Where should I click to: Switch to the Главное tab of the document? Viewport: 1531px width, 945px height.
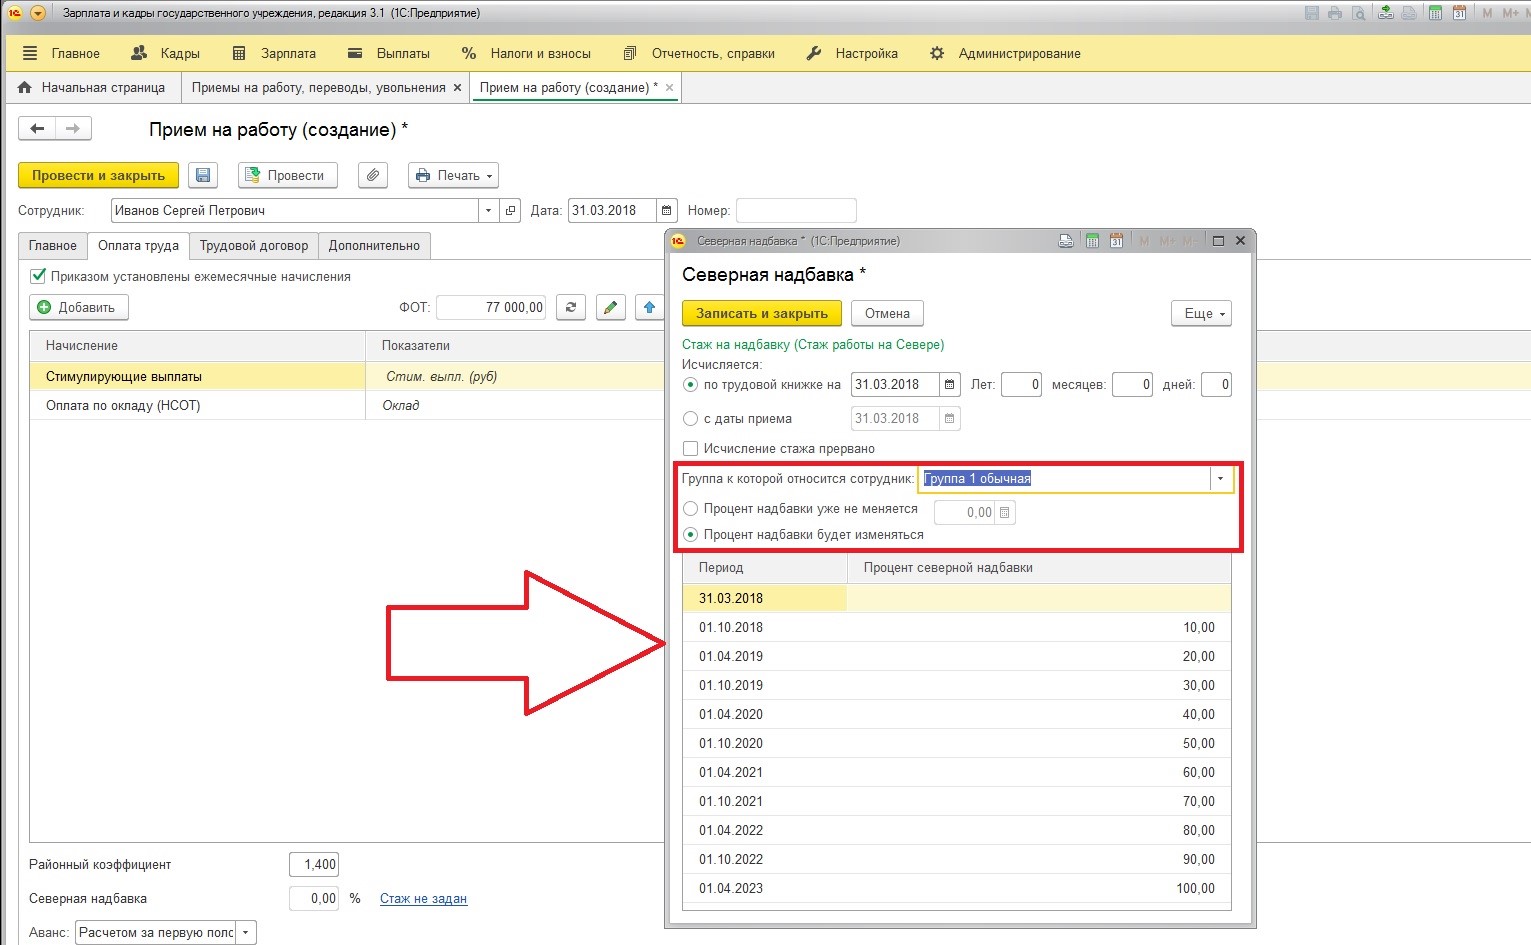[53, 245]
